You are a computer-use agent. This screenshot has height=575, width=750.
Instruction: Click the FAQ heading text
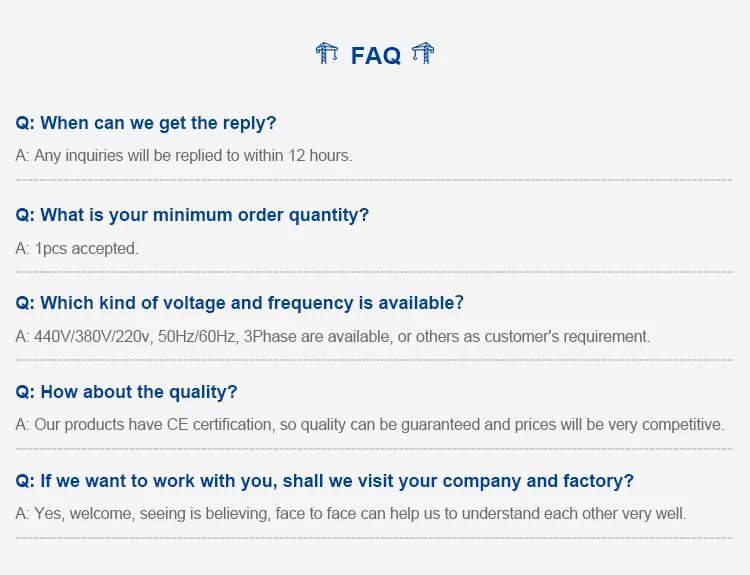pyautogui.click(x=376, y=56)
